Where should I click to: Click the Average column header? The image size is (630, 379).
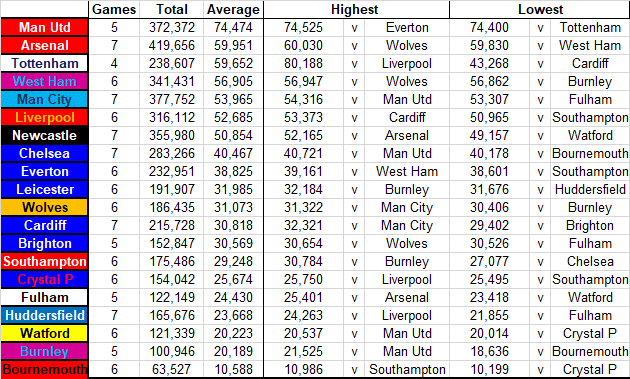[x=233, y=9]
